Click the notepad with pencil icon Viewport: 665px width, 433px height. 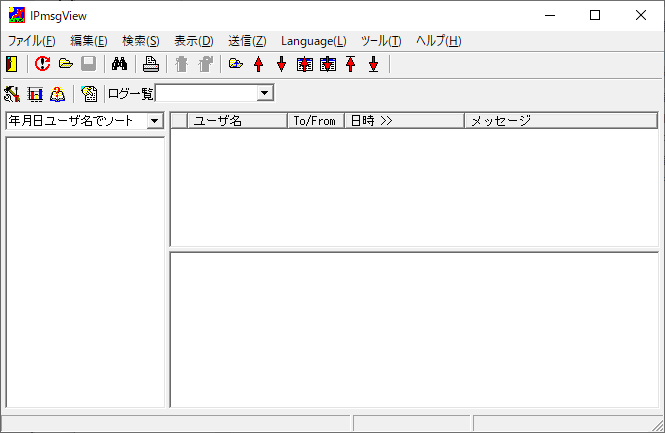click(89, 94)
